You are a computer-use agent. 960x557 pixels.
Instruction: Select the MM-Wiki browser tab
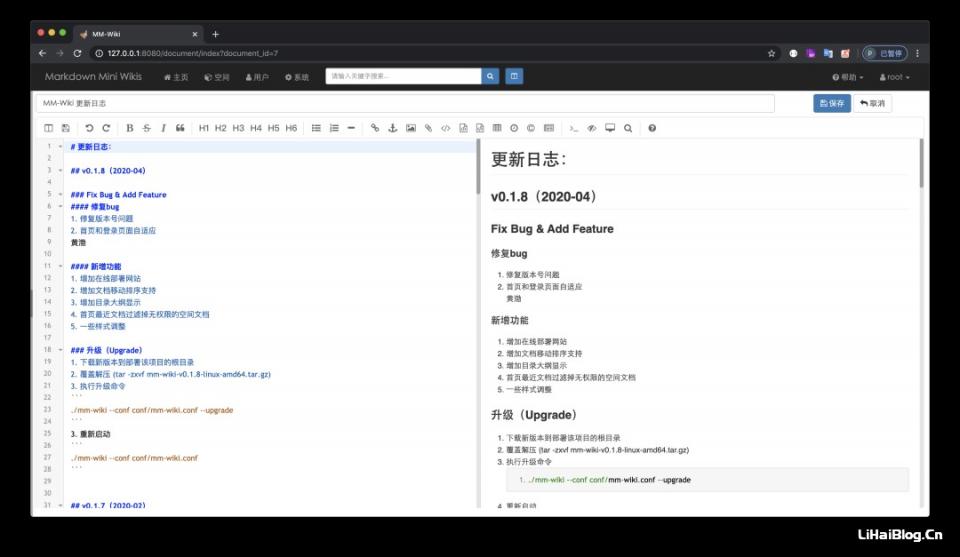pos(138,34)
